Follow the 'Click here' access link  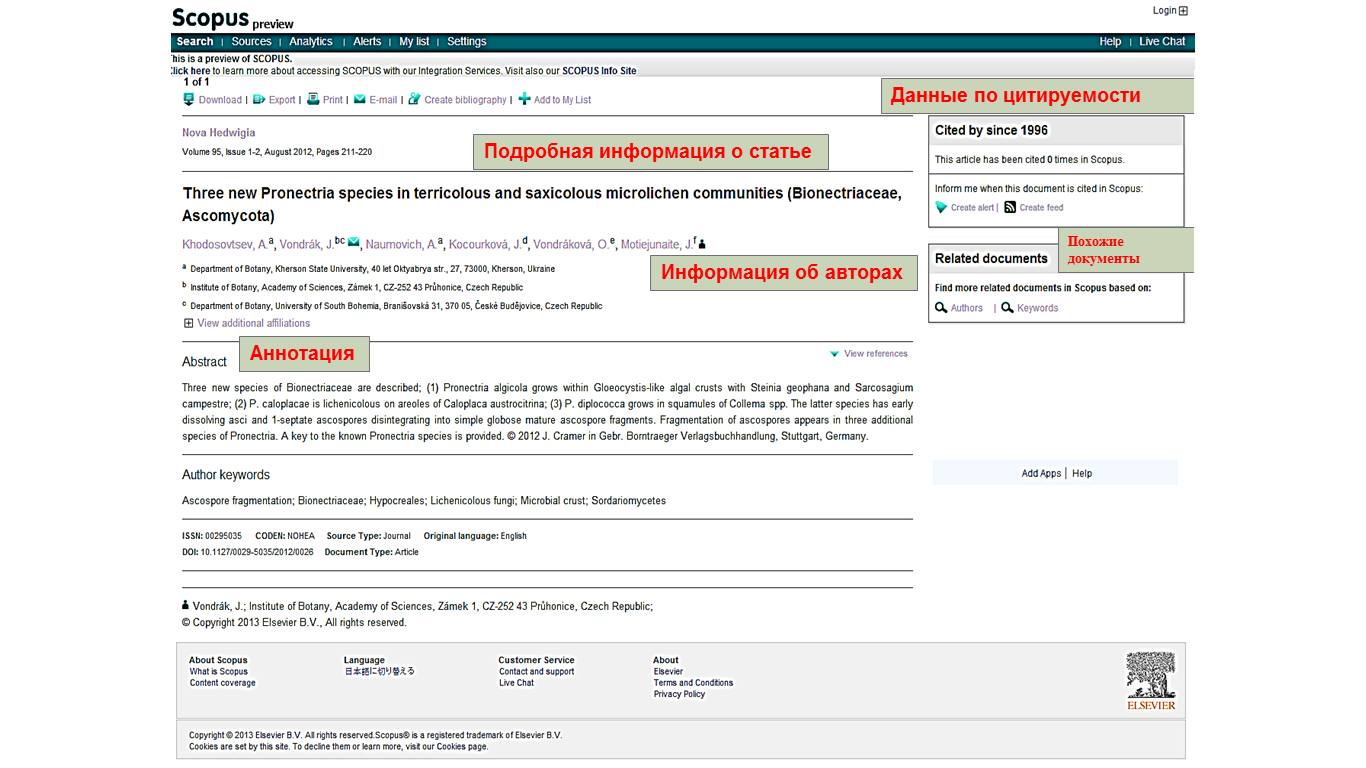[191, 71]
